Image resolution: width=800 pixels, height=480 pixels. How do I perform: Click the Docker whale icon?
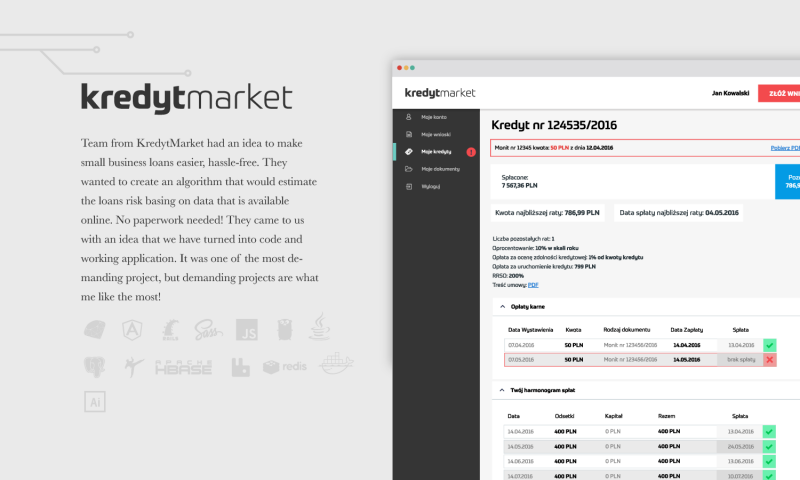[336, 363]
